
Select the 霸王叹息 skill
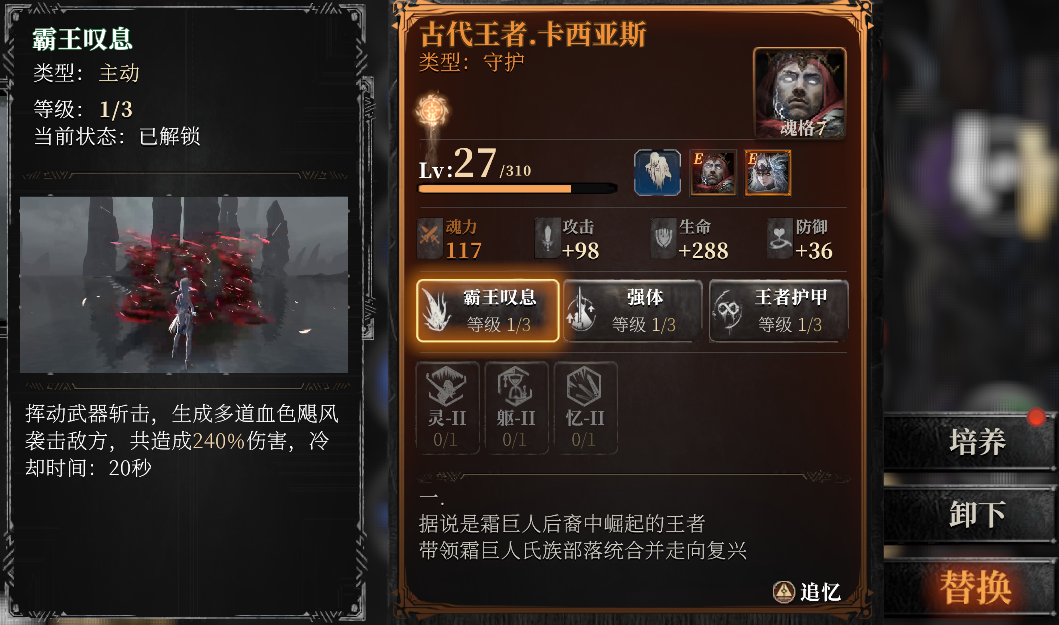pyautogui.click(x=488, y=310)
